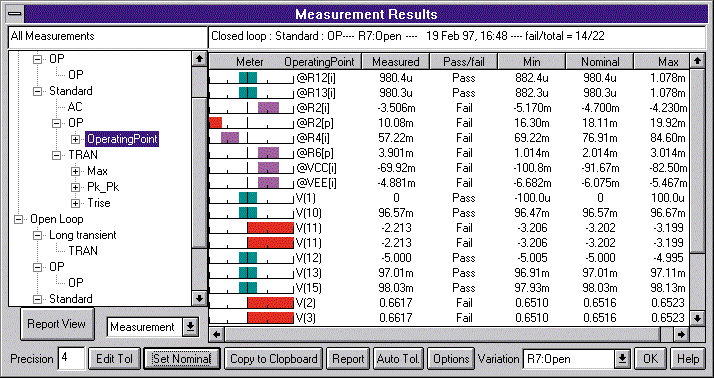714x378 pixels.
Task: Click nominal value 18.11m
Action: point(600,123)
